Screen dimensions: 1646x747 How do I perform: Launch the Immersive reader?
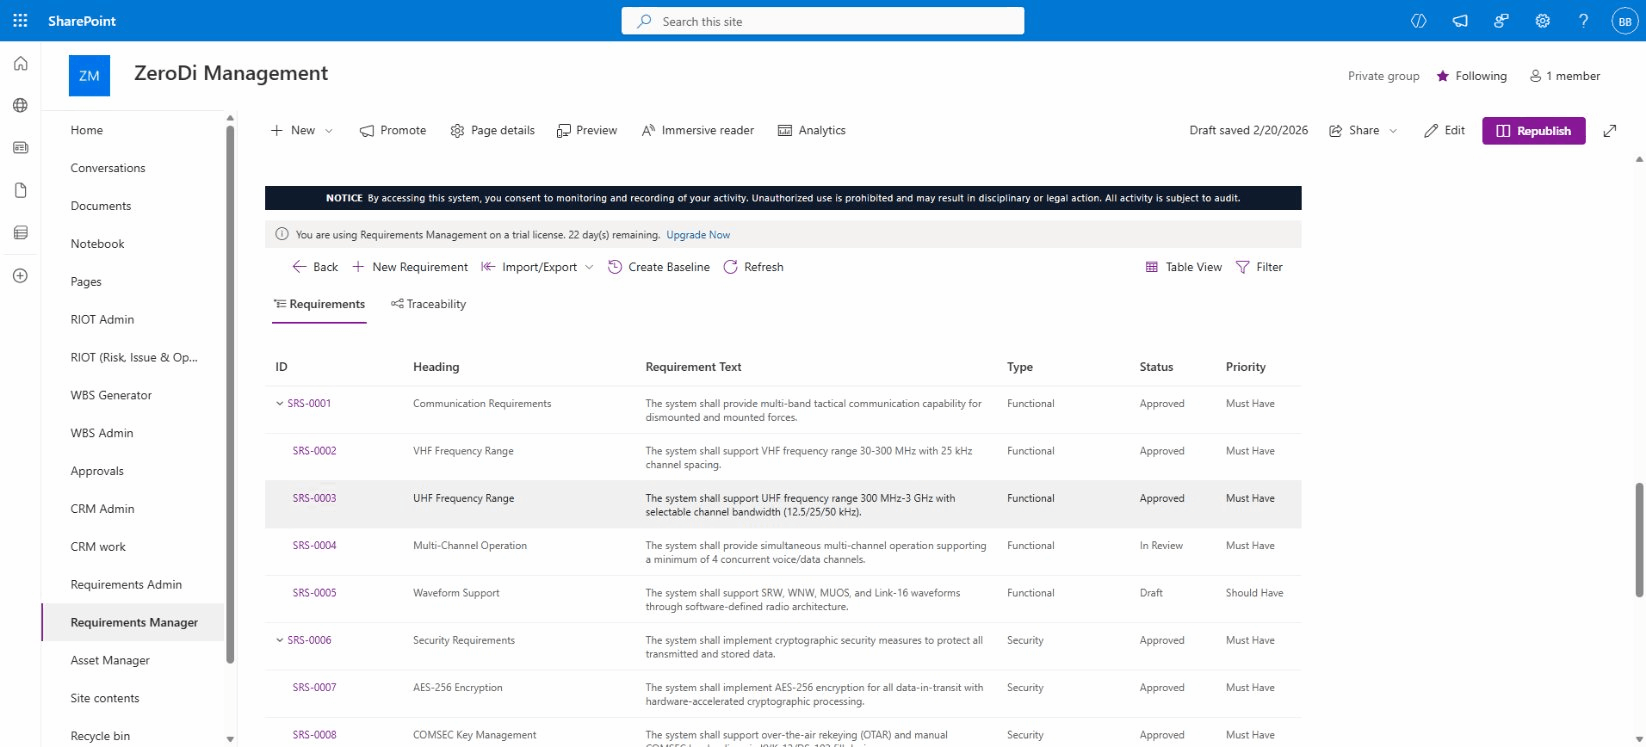click(x=698, y=131)
